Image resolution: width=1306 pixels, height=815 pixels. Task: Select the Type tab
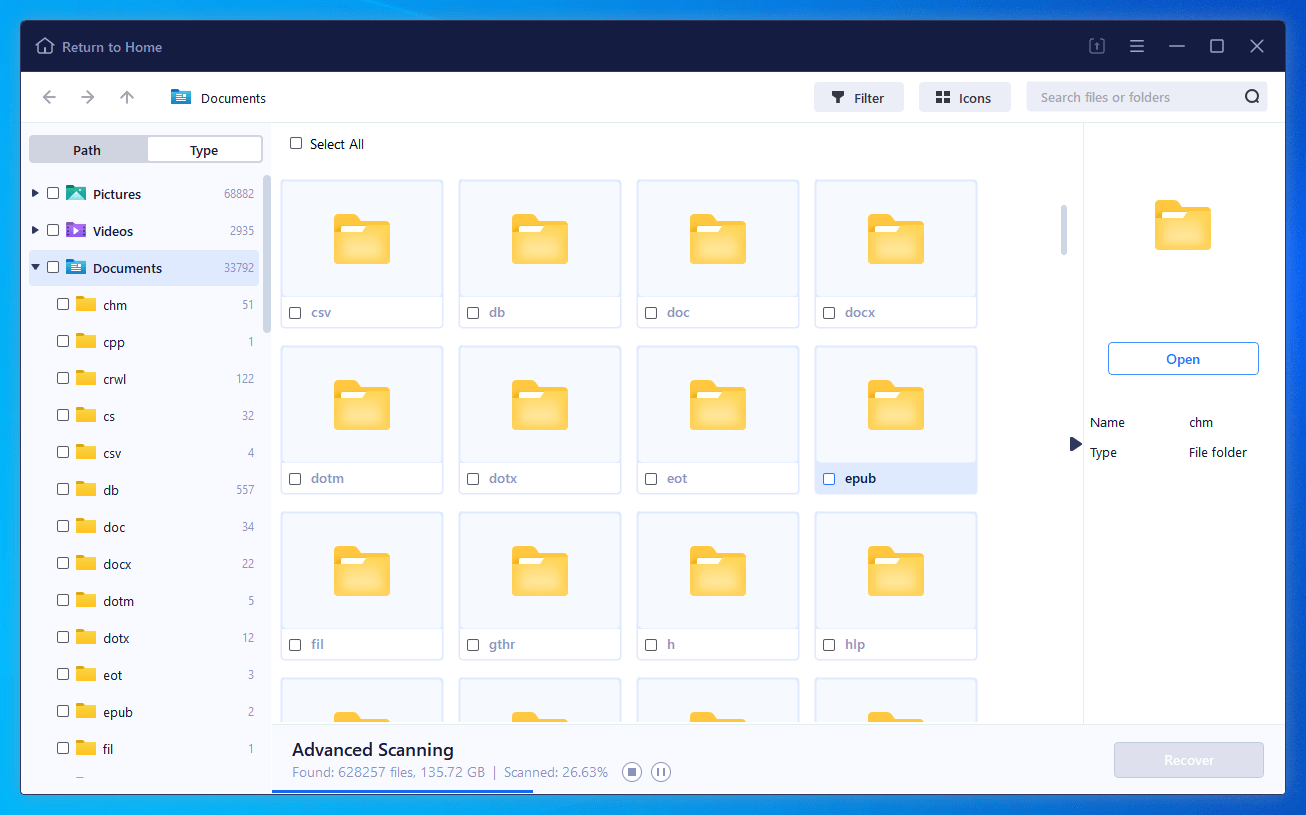tap(204, 150)
